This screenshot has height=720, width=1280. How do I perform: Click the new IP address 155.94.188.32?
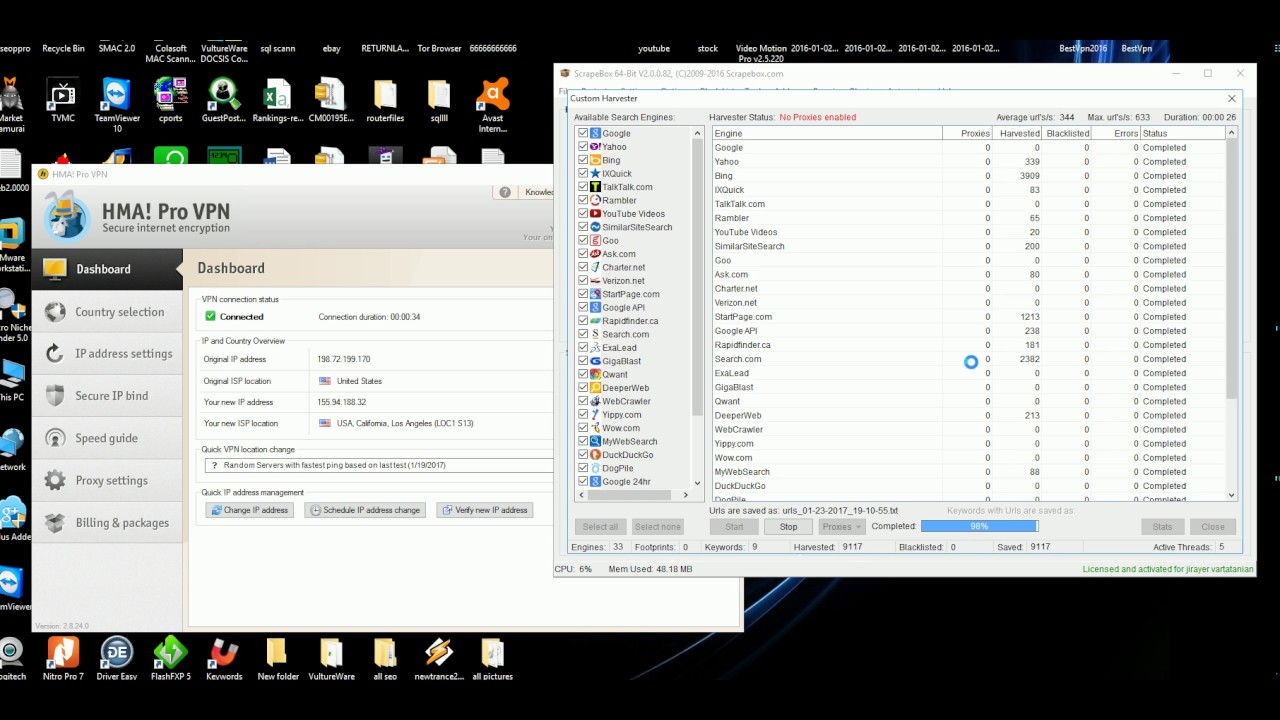coord(342,402)
